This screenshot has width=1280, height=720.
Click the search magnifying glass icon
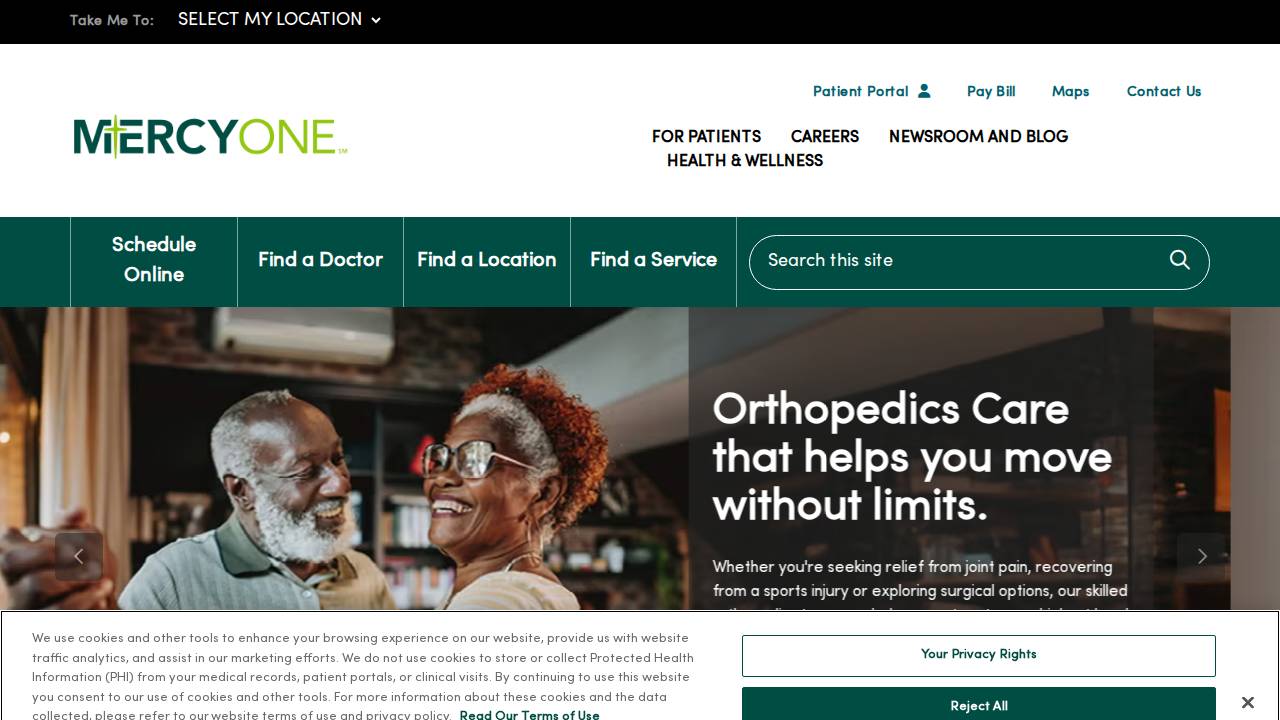(1180, 260)
